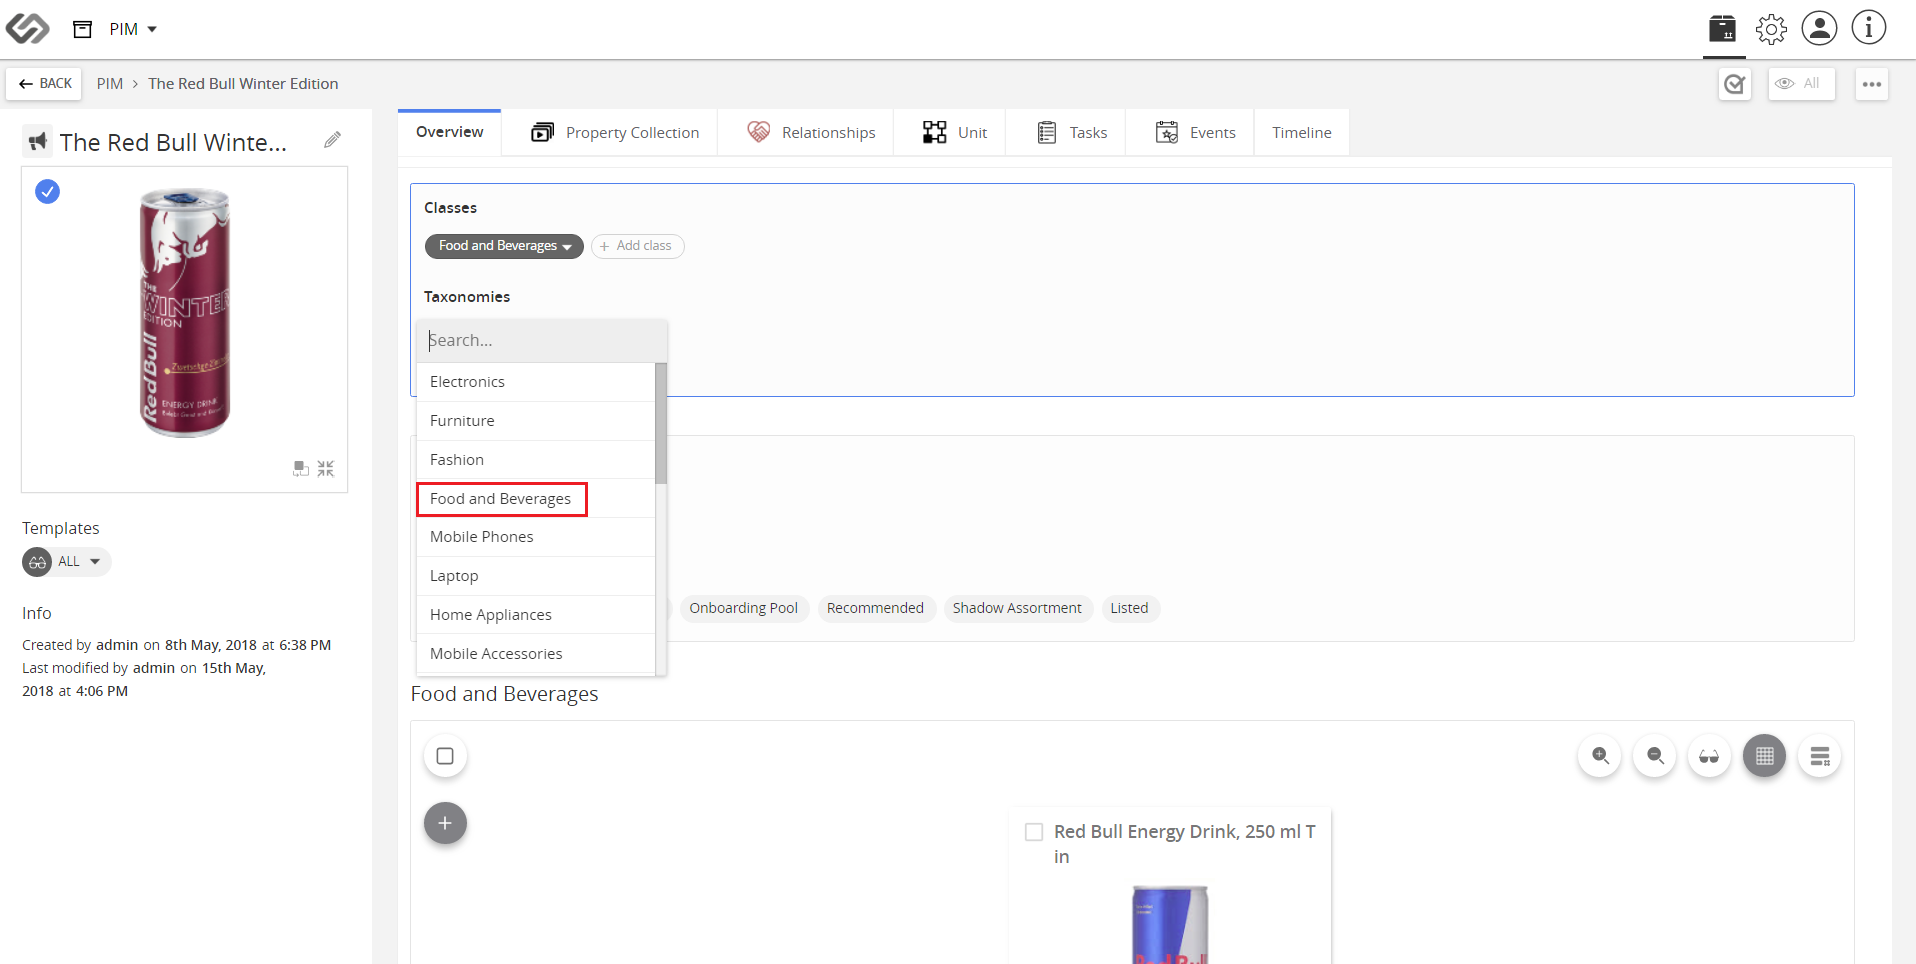The image size is (1916, 964).
Task: Click the Add class button
Action: click(x=637, y=246)
